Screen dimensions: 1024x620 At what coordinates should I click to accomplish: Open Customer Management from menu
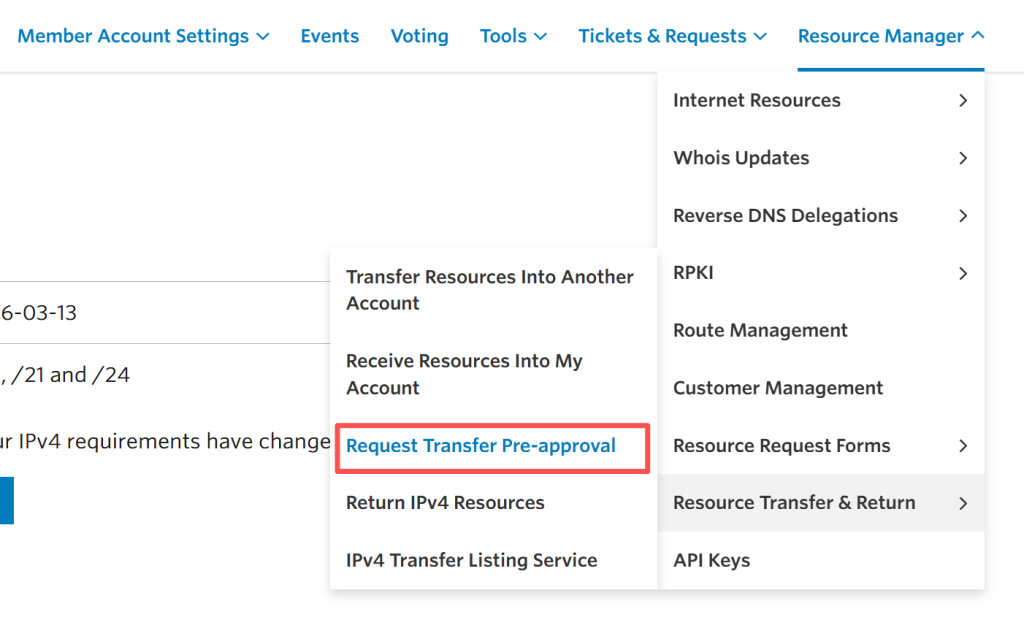[x=778, y=388]
